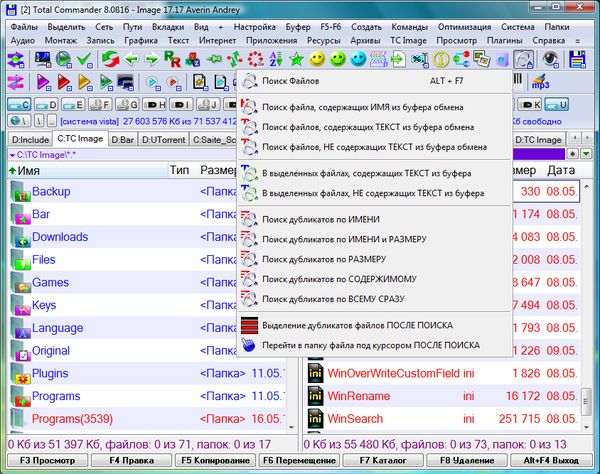Click the yellow information circle icon
The image size is (600, 474).
pos(441,59)
